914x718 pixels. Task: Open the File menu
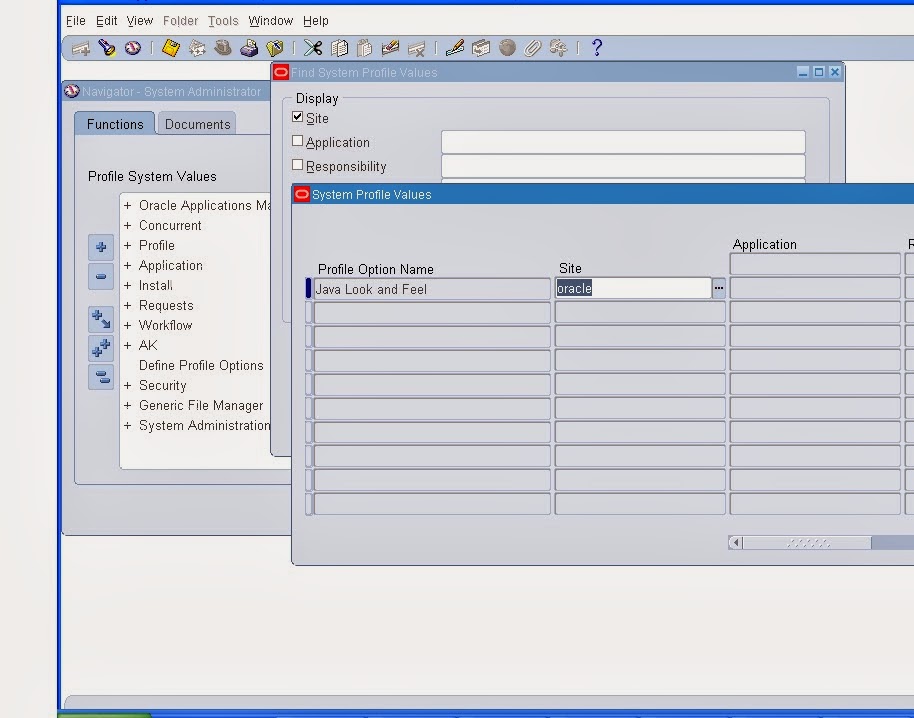[x=76, y=21]
